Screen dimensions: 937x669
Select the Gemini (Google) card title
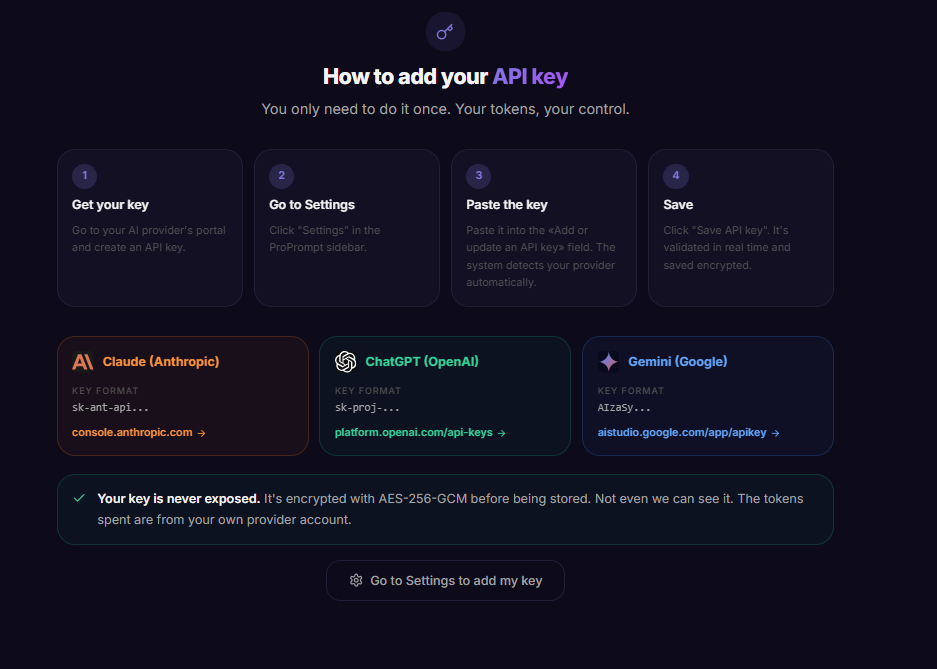point(678,361)
